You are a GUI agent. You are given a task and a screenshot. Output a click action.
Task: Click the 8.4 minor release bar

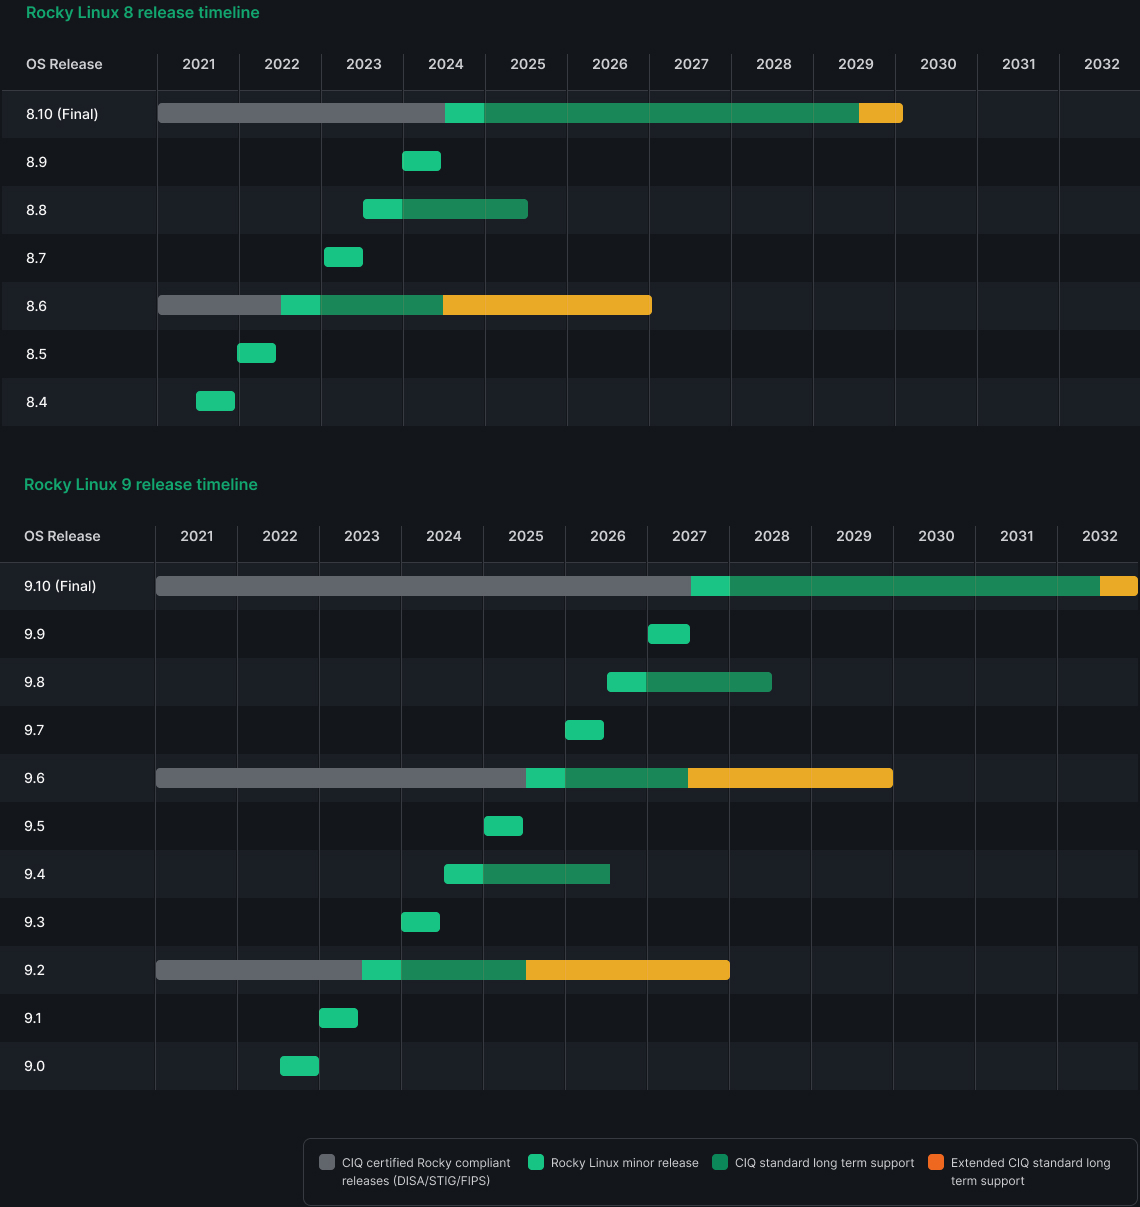click(x=215, y=401)
